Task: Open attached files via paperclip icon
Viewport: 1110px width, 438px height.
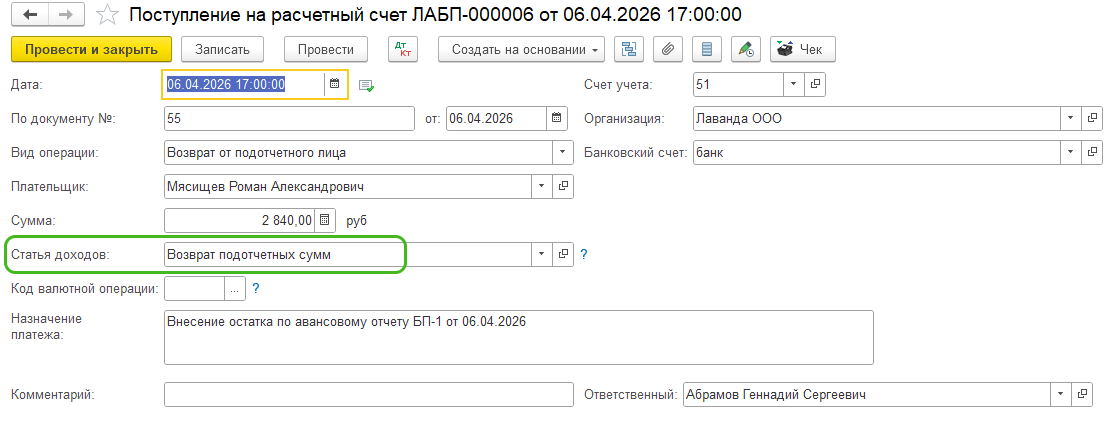Action: click(x=667, y=49)
